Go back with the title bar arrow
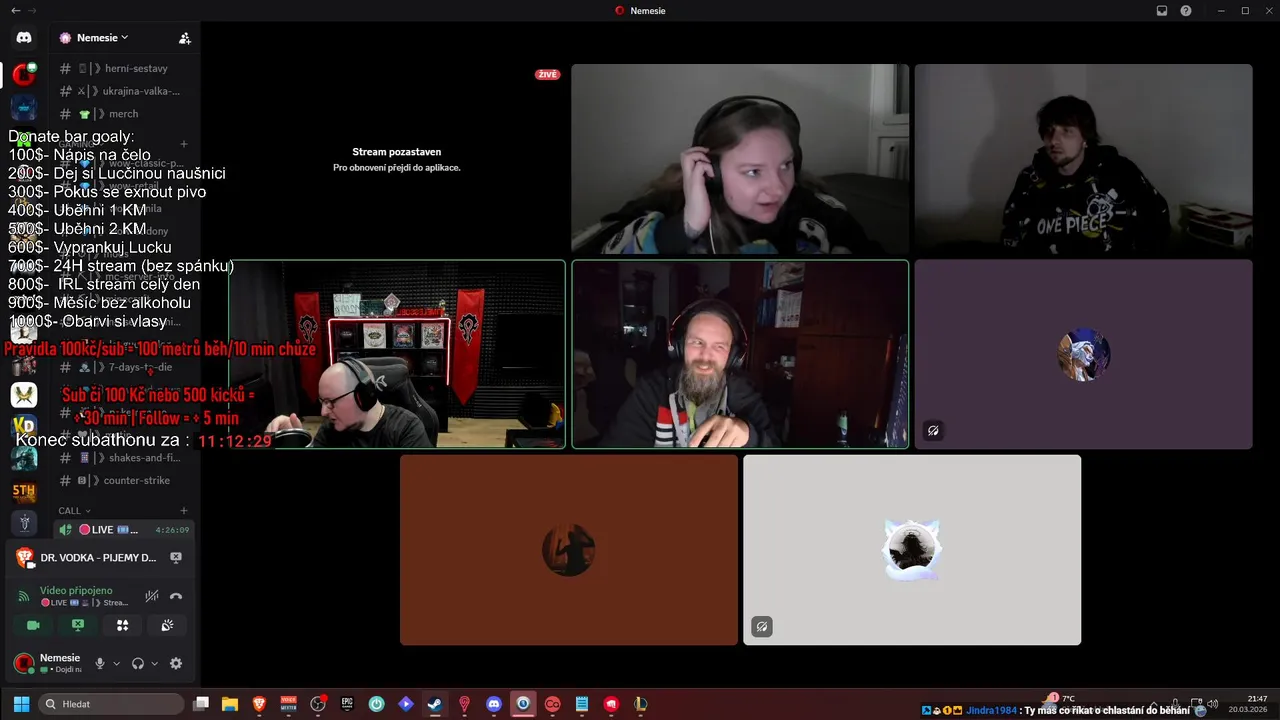 (15, 10)
